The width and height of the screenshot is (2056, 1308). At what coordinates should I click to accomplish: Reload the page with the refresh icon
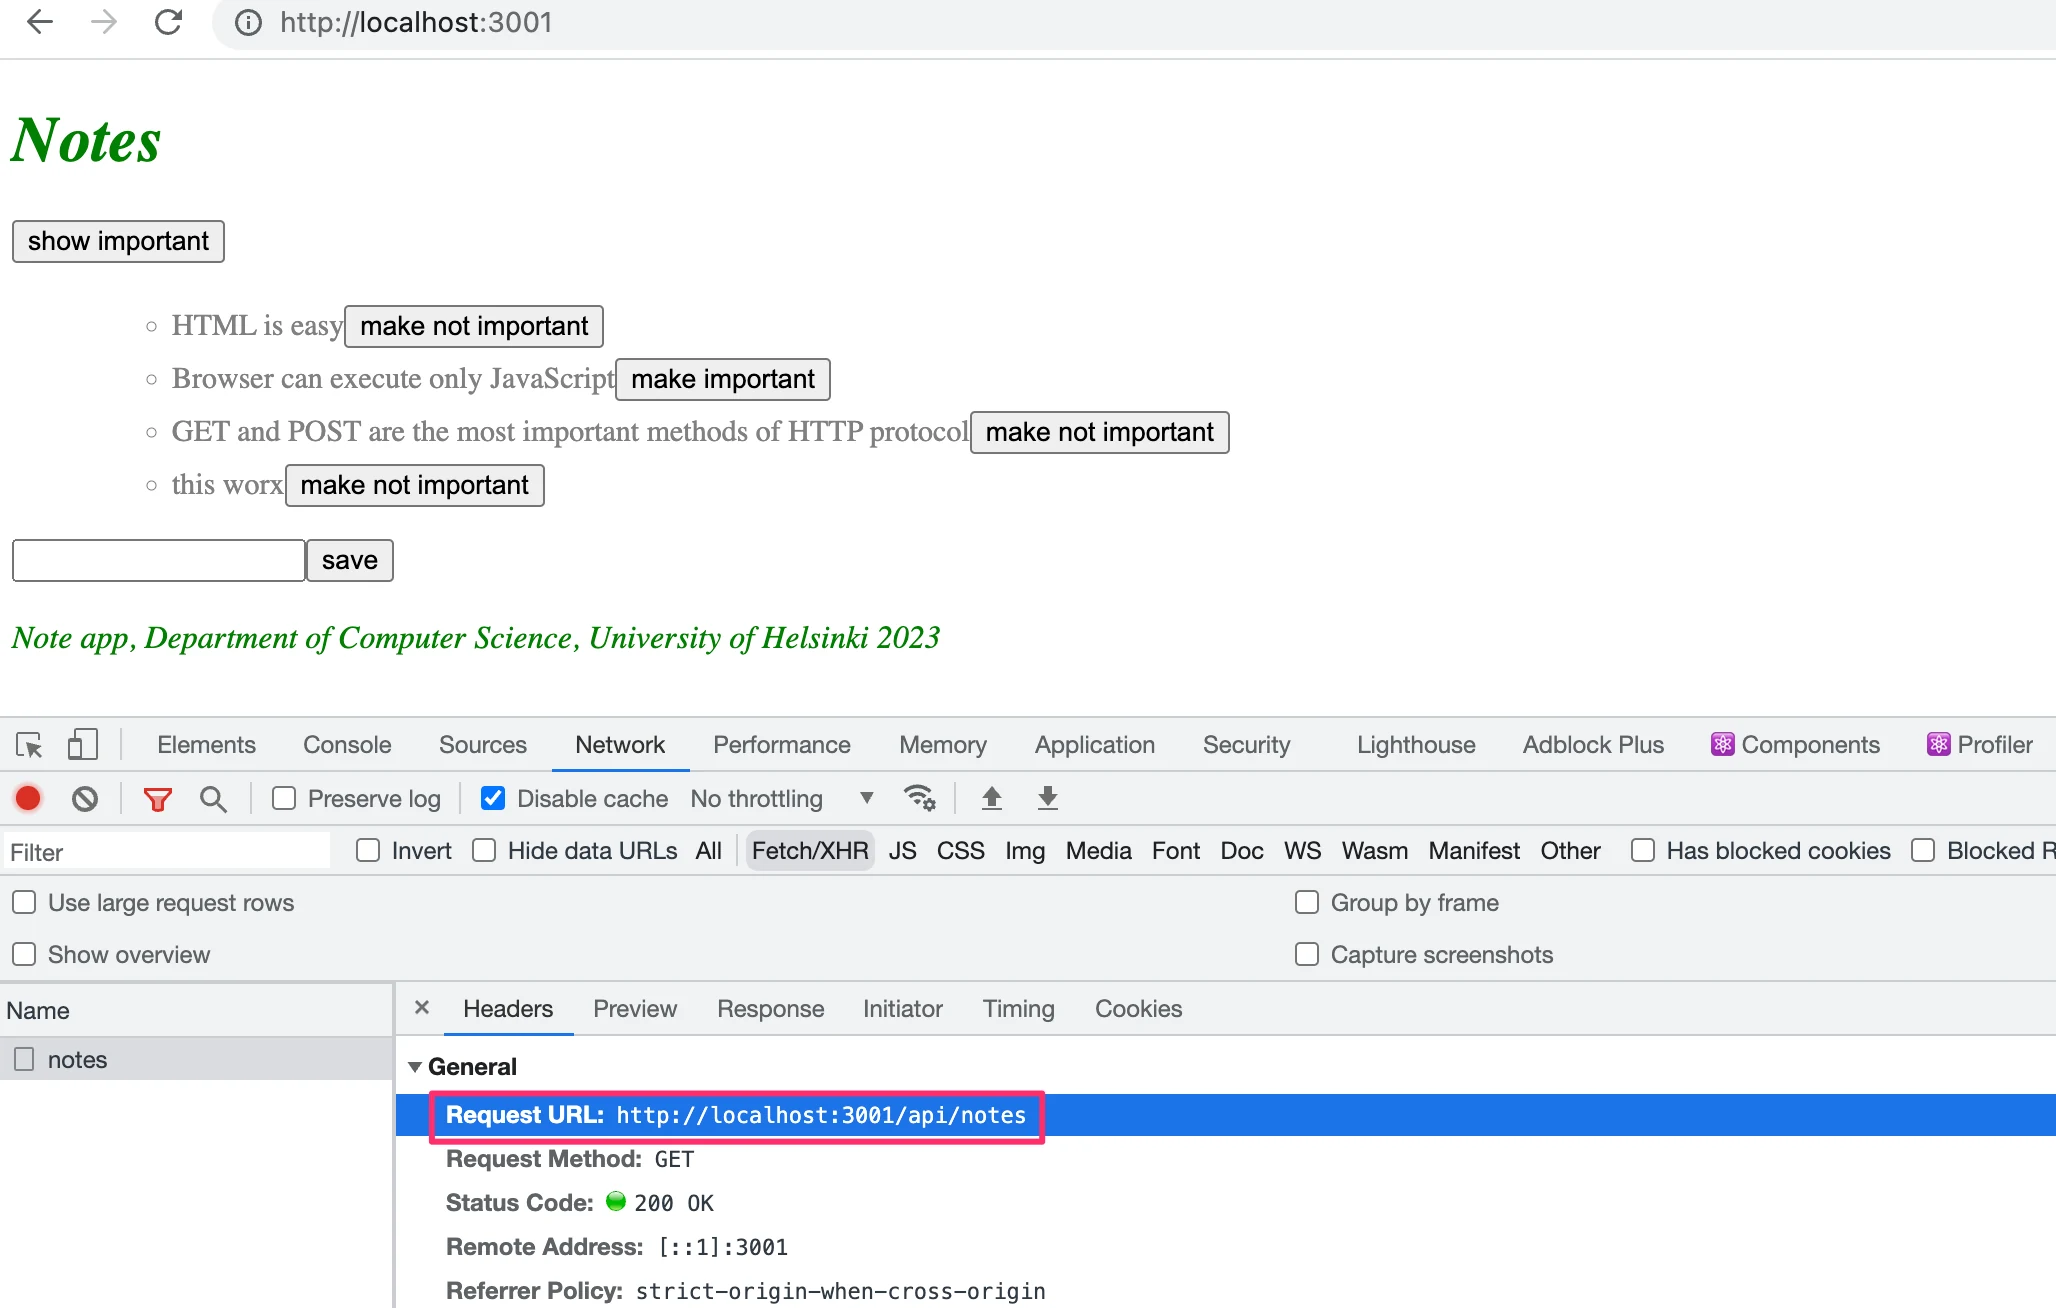point(168,22)
